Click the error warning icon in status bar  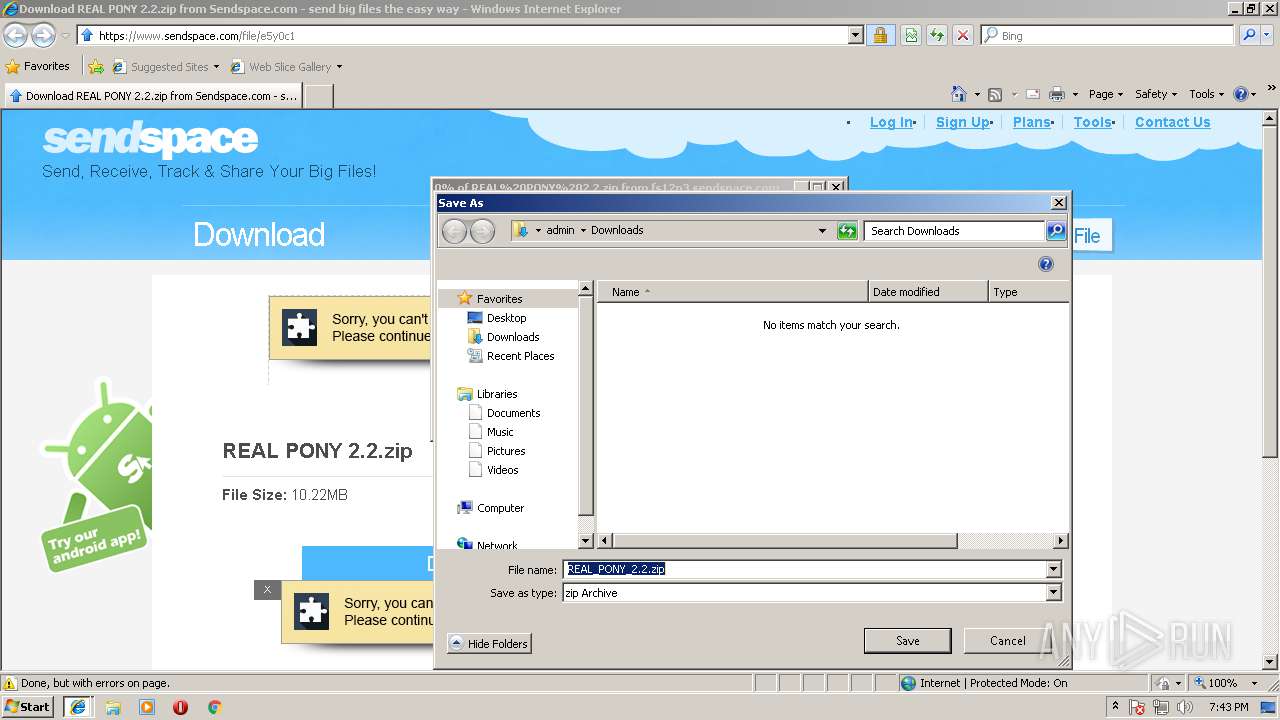coord(10,683)
